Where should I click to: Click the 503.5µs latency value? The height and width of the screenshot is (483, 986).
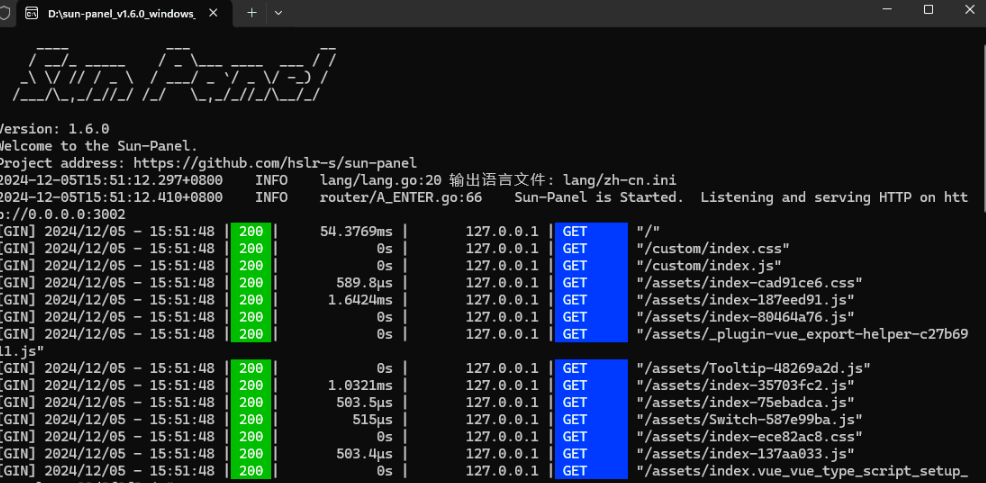tap(365, 402)
